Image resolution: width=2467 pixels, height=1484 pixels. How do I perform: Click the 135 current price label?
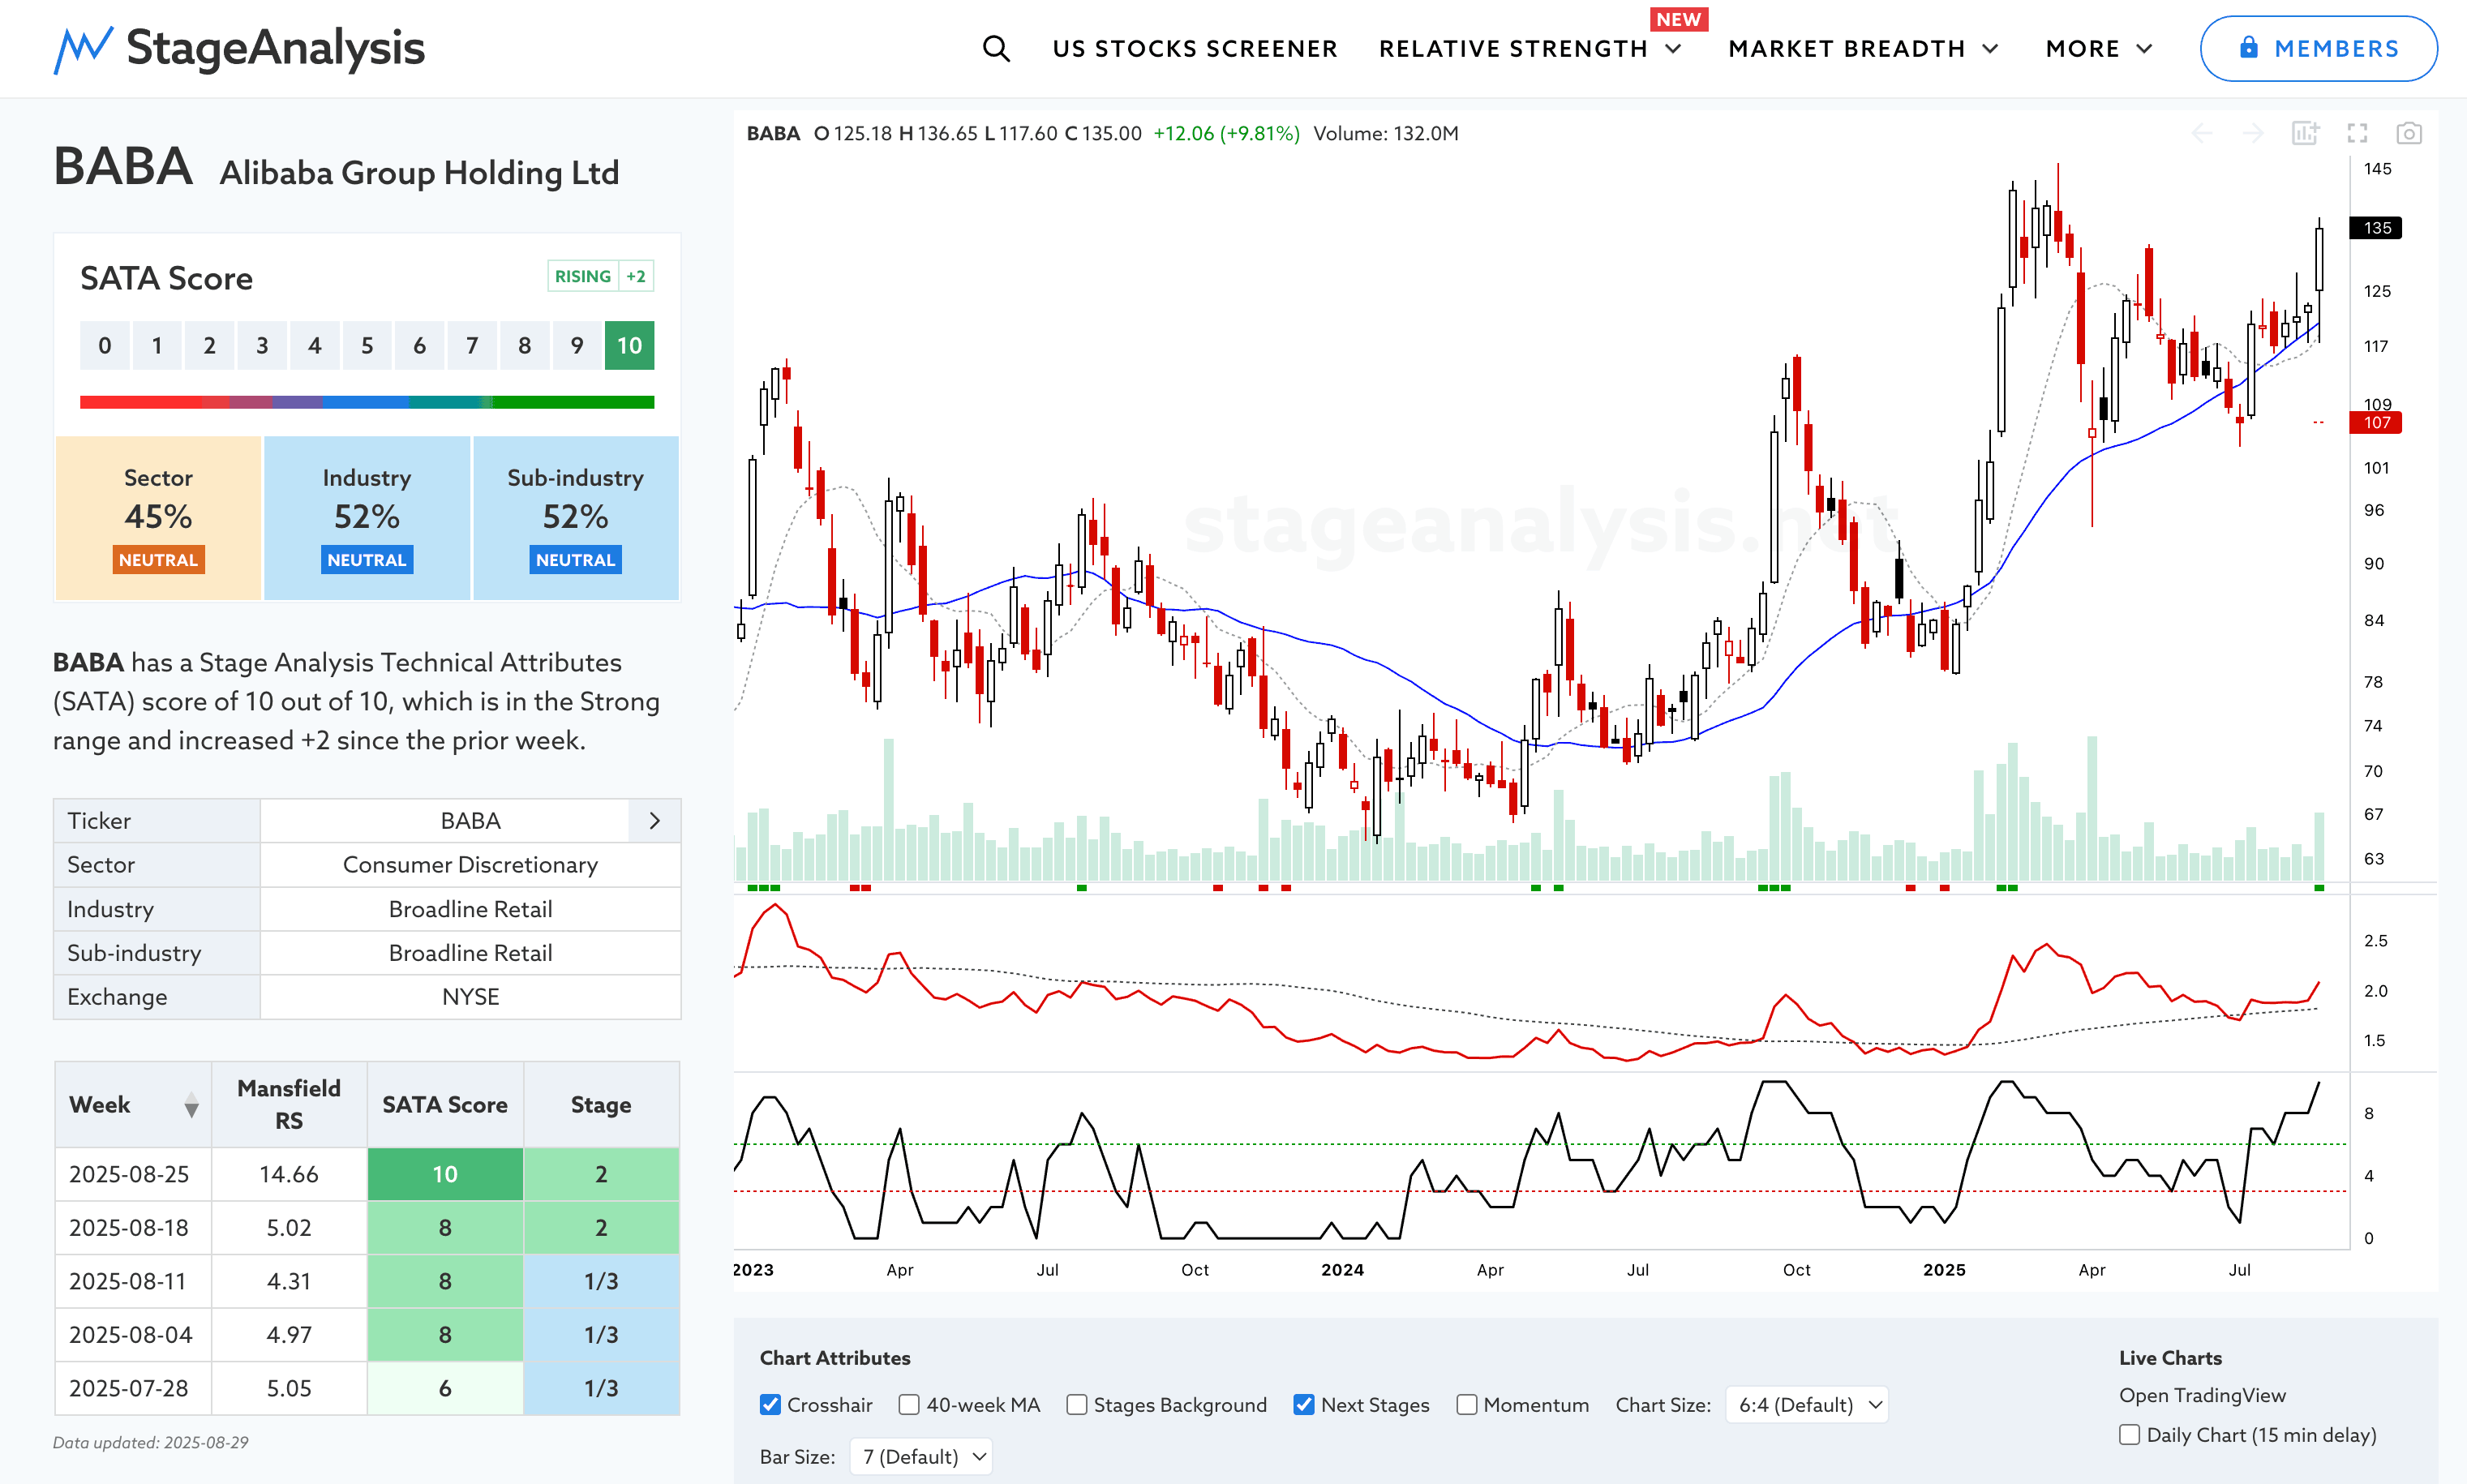tap(2376, 228)
